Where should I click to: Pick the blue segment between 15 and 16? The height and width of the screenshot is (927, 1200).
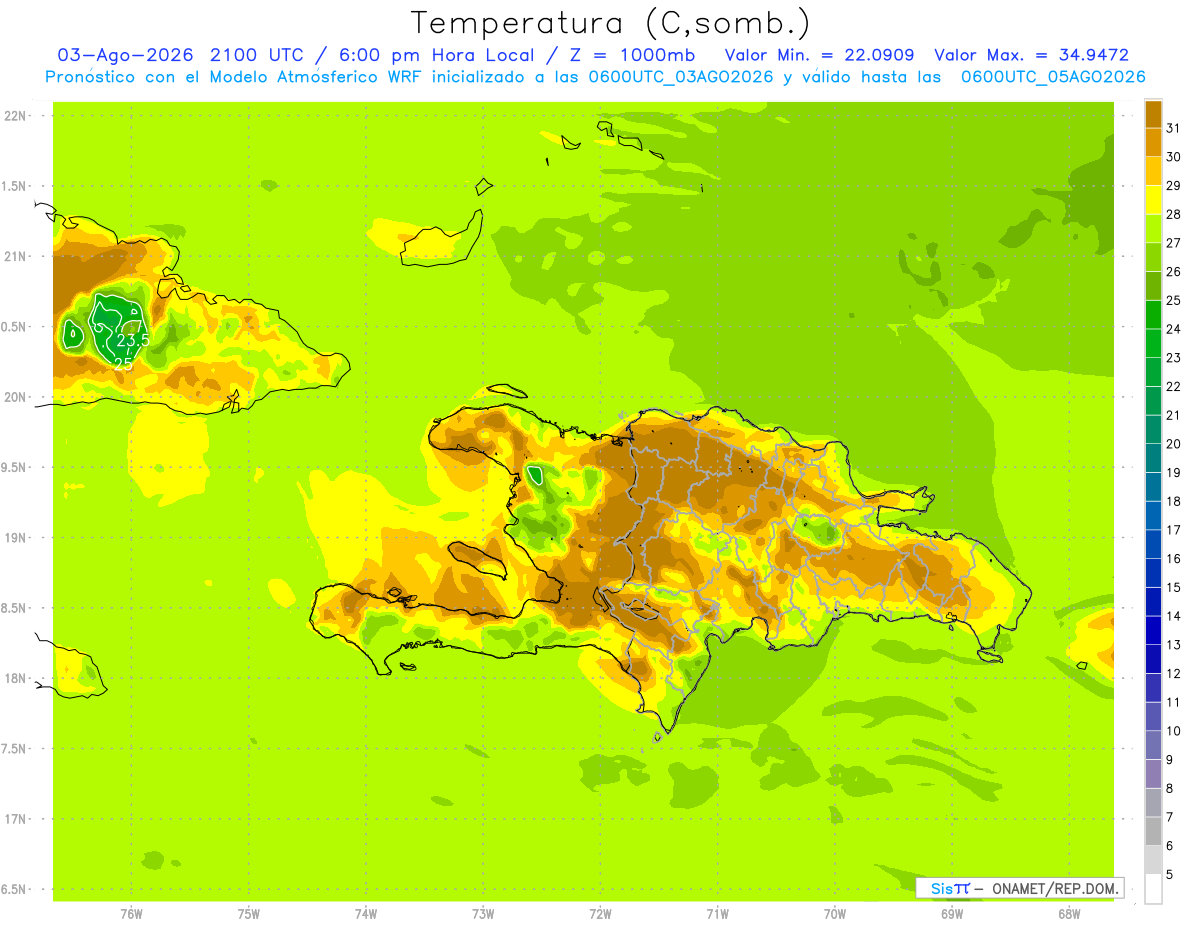point(1153,572)
